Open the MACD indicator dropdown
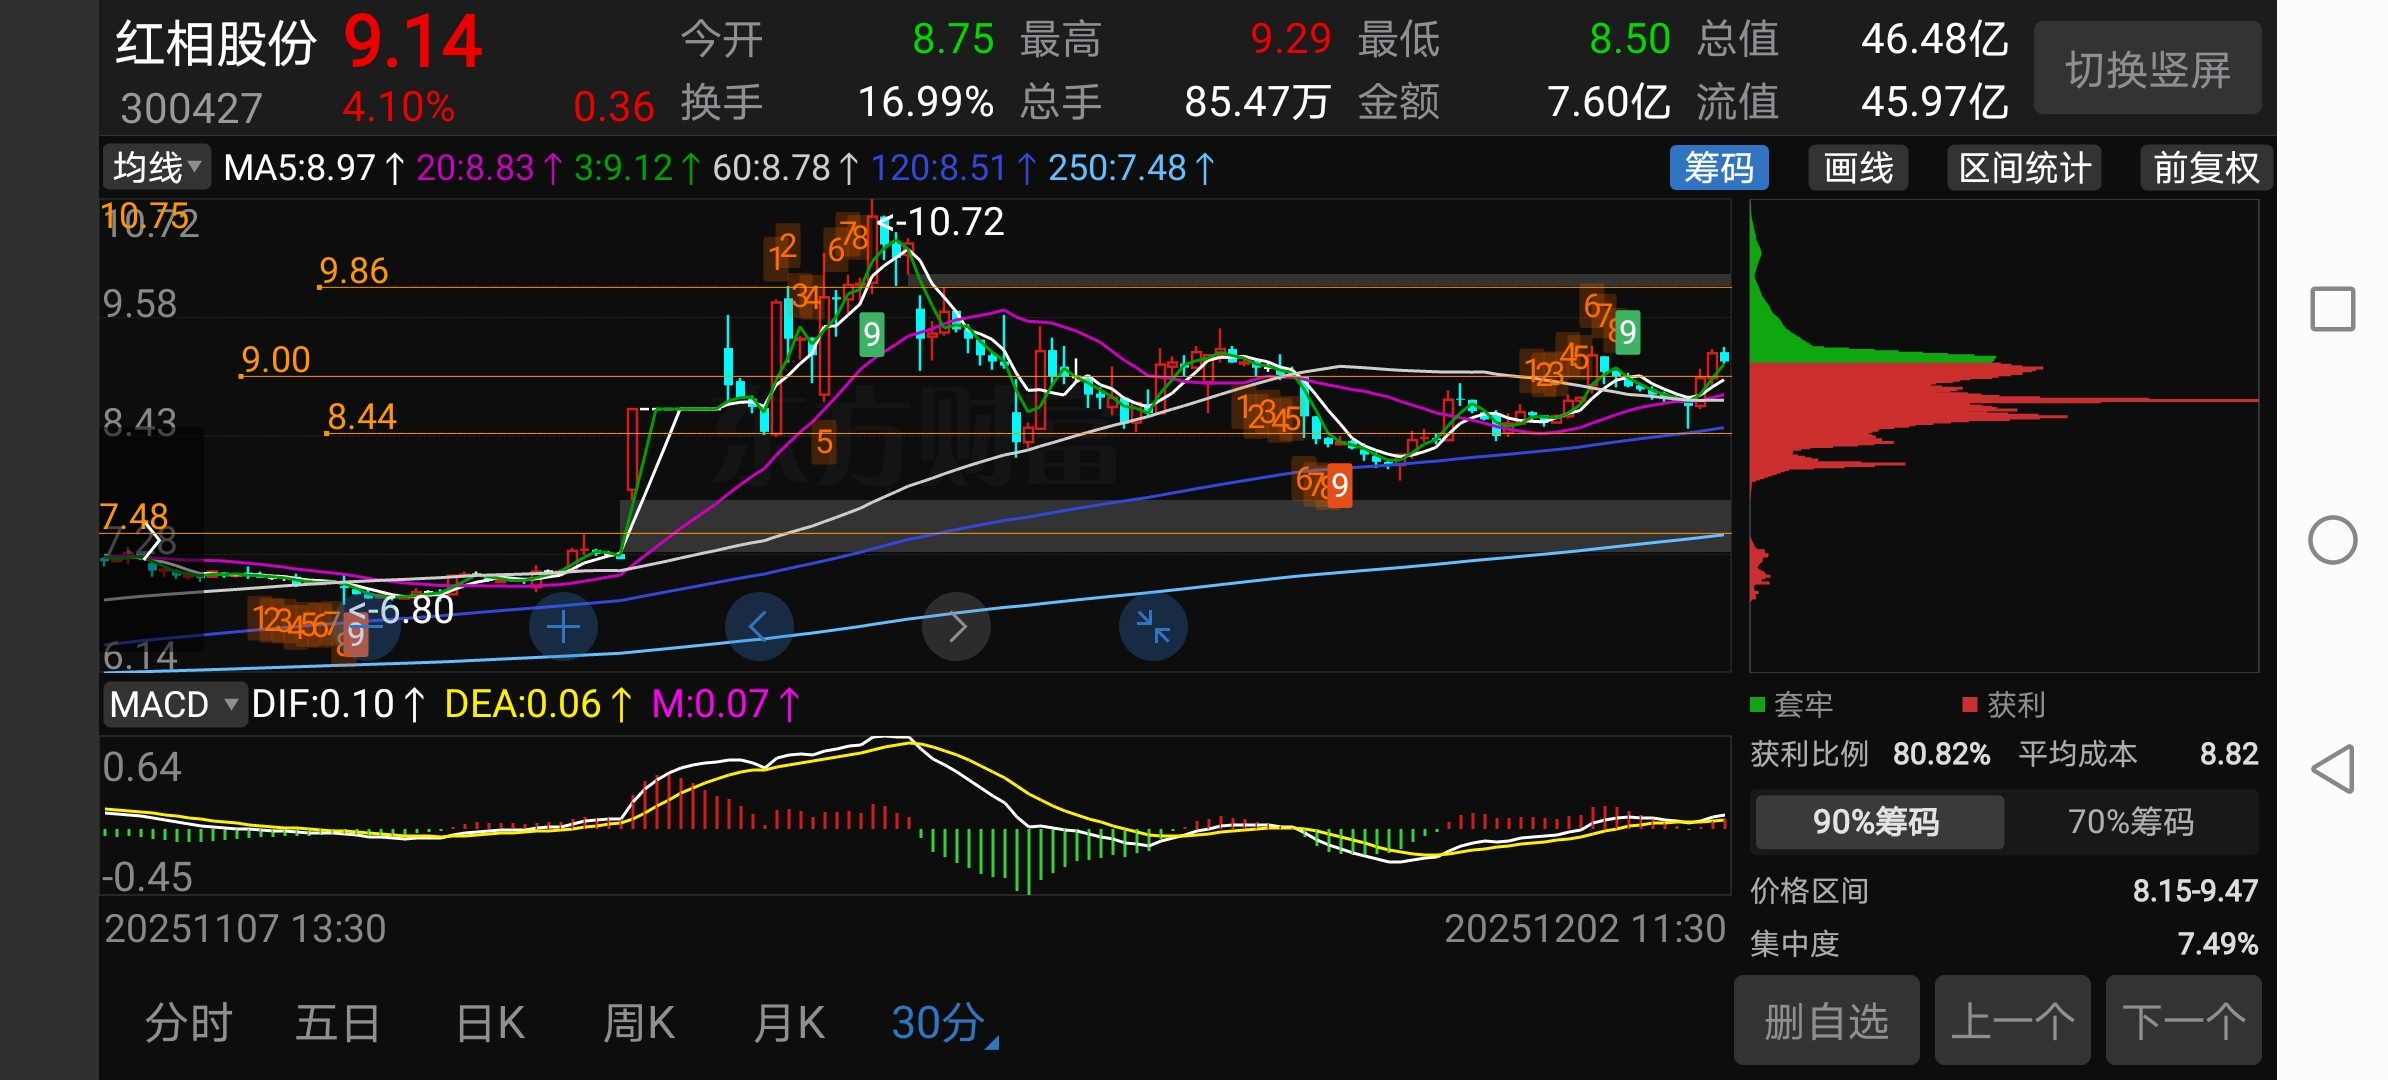The height and width of the screenshot is (1080, 2388). click(174, 704)
